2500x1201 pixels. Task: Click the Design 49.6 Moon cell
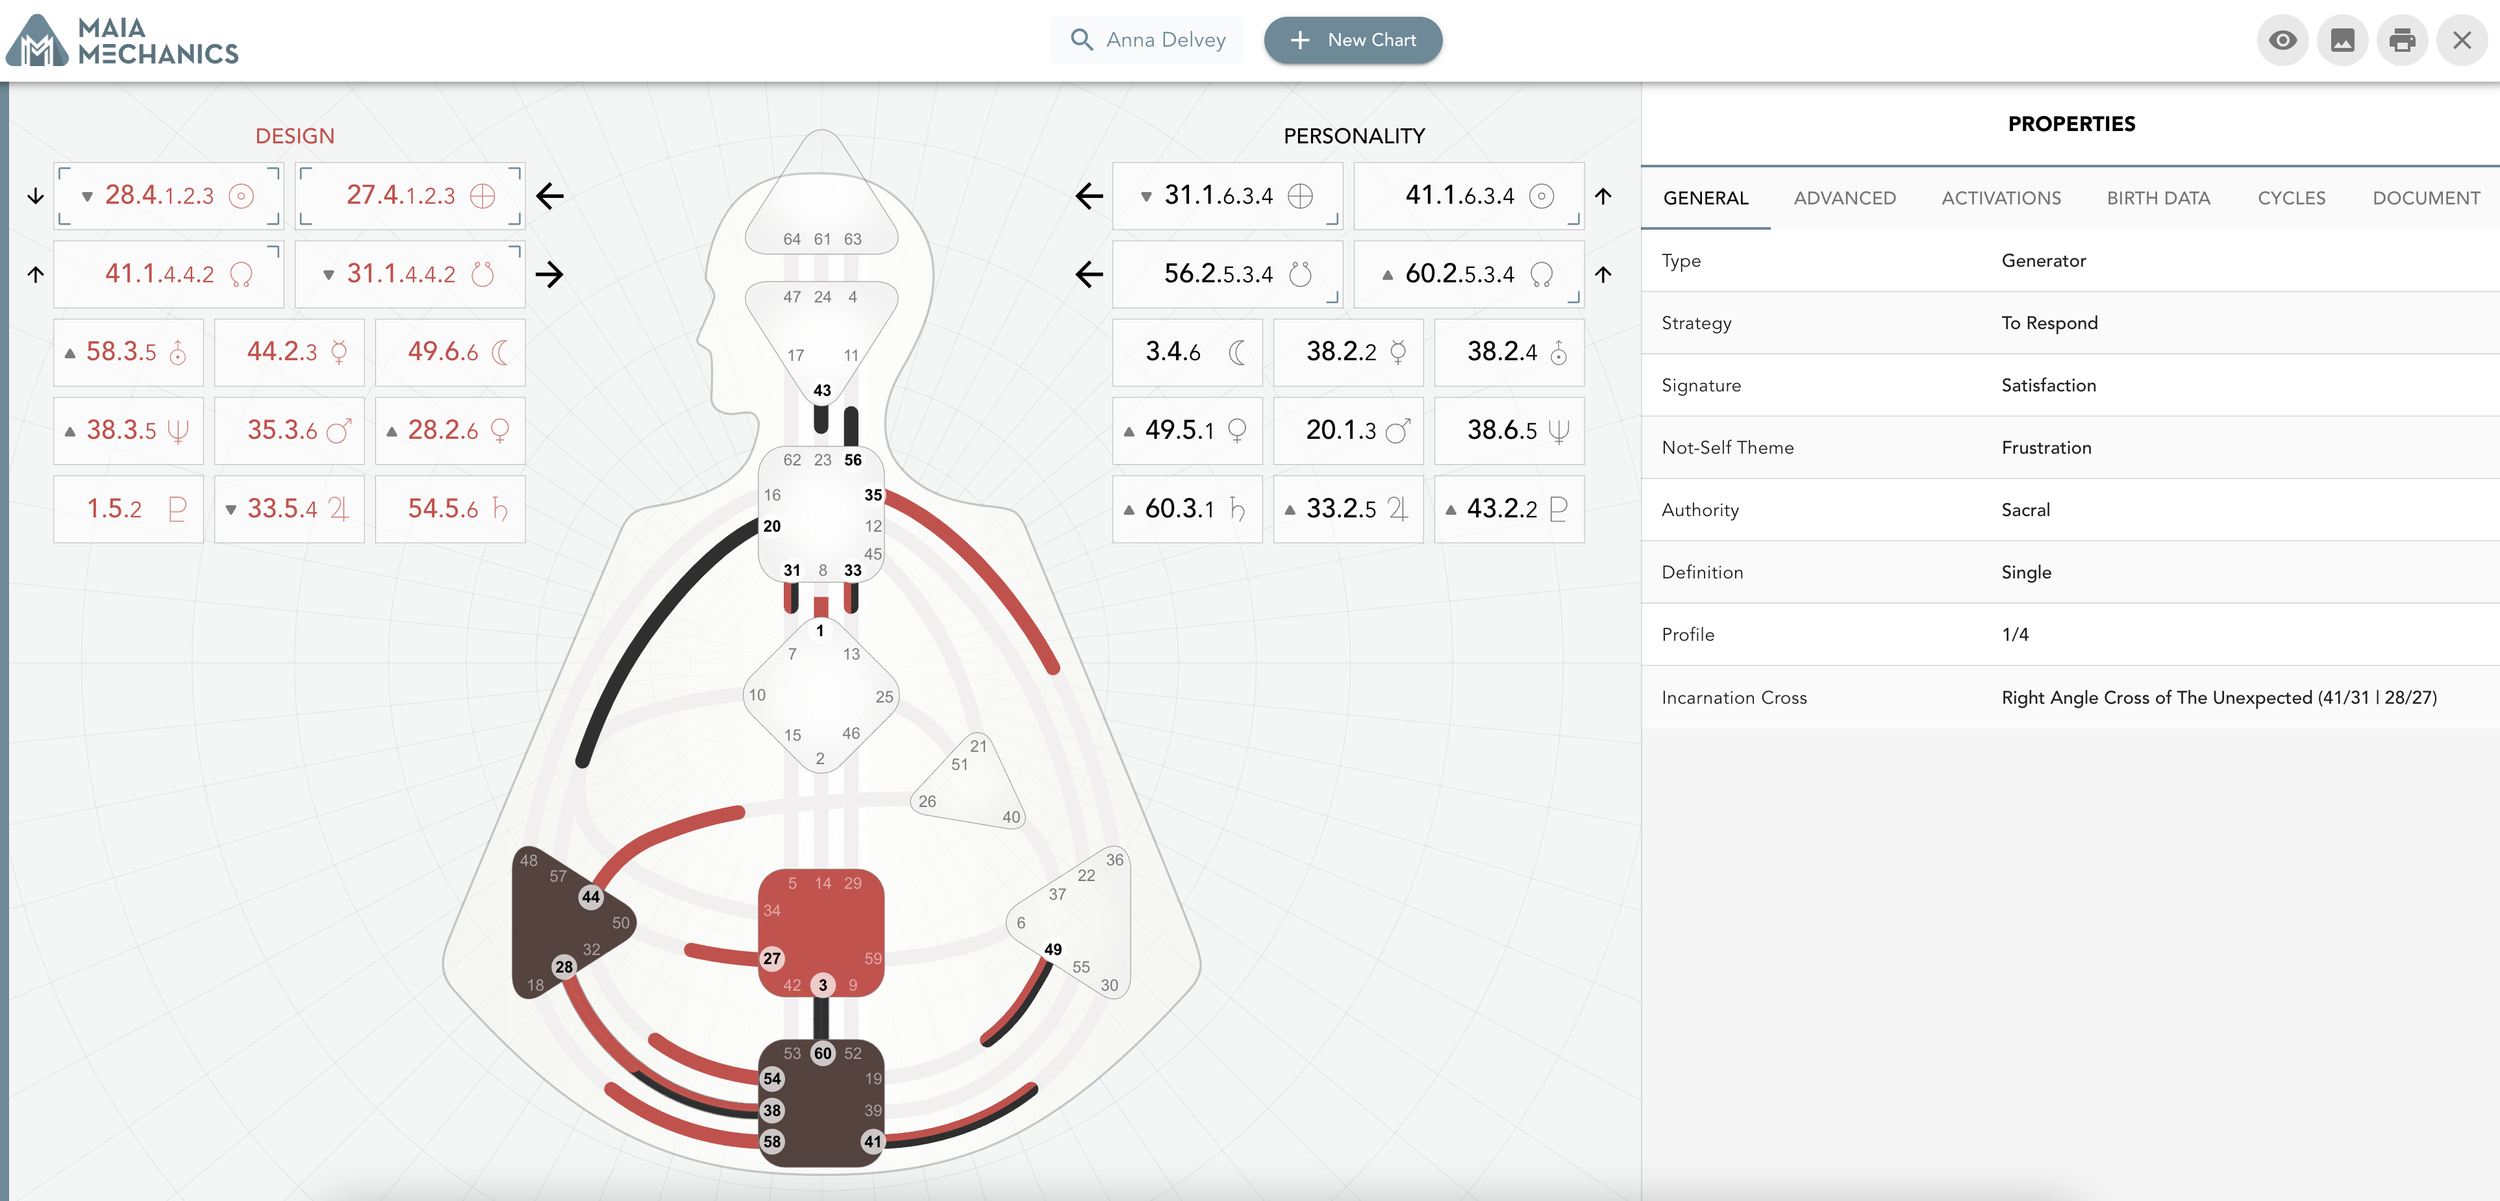(x=450, y=352)
